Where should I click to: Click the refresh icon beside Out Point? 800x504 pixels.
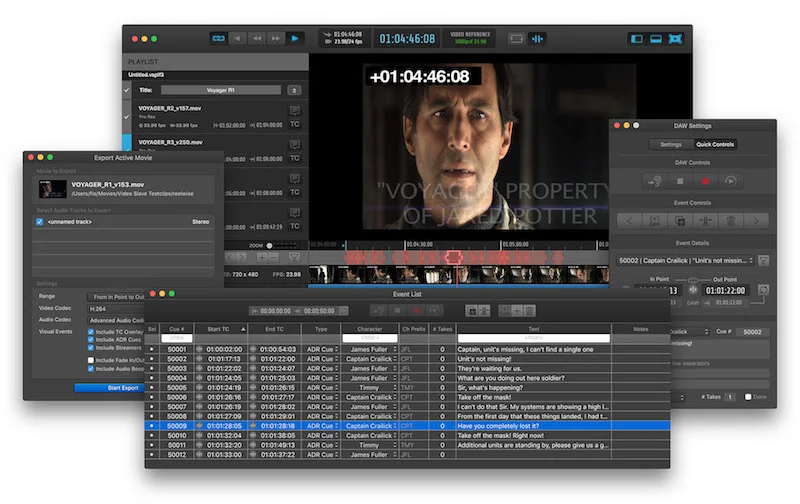(x=763, y=290)
